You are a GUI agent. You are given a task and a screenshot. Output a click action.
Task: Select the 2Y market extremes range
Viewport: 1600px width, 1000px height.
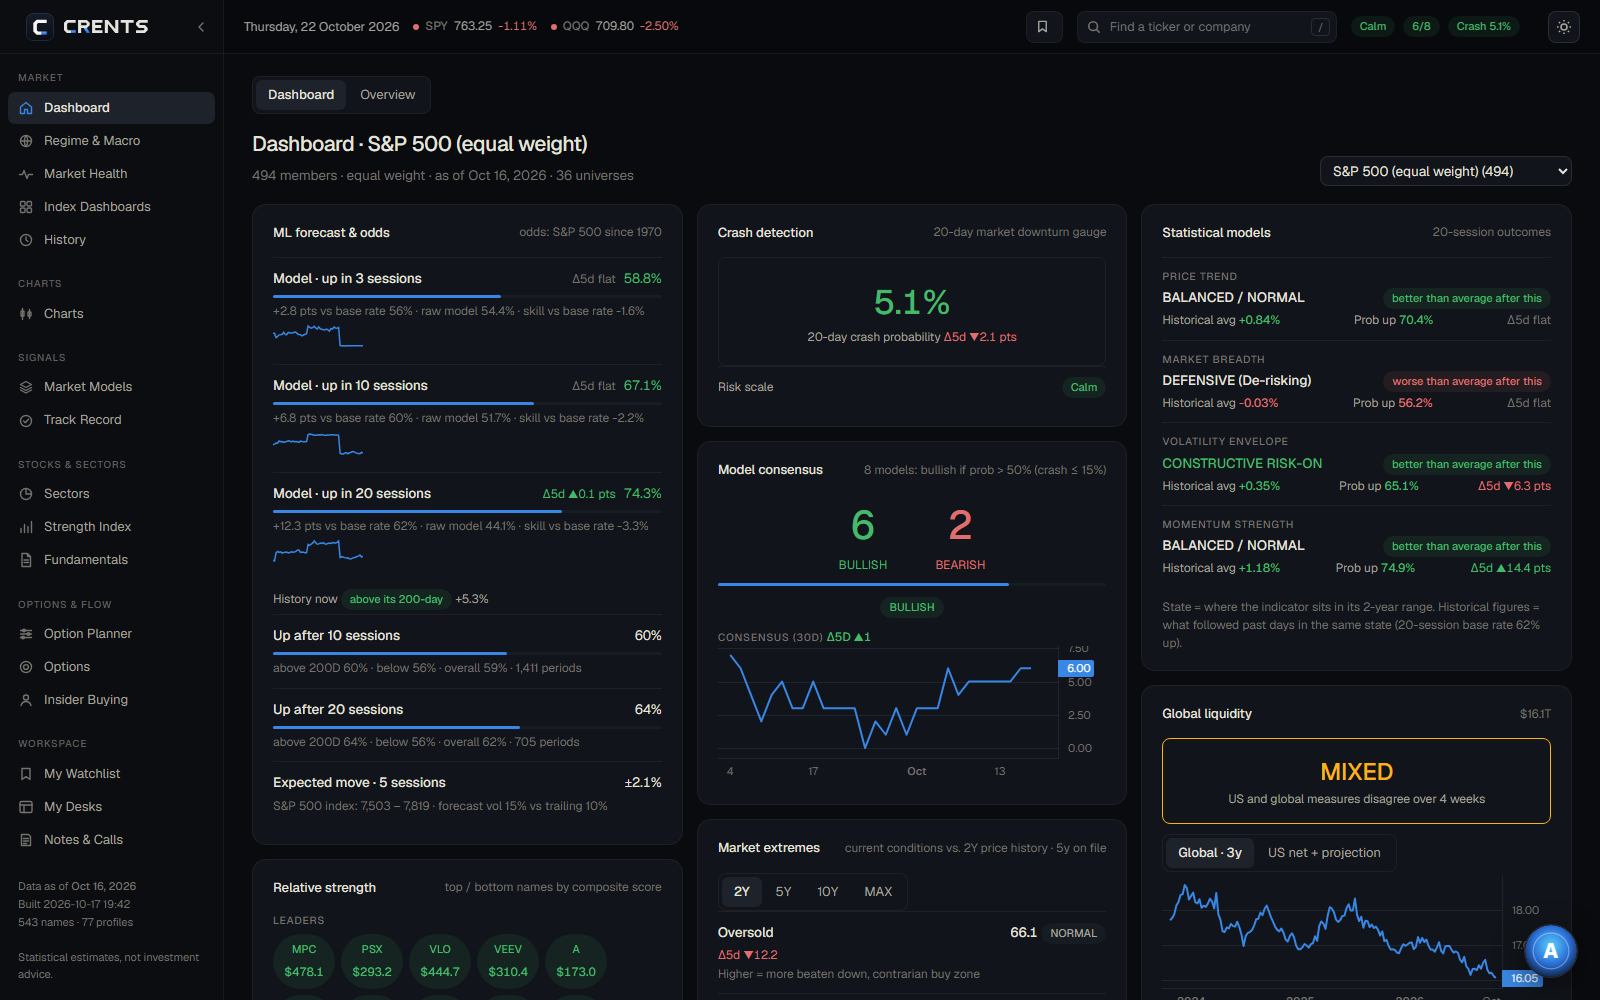click(x=742, y=892)
